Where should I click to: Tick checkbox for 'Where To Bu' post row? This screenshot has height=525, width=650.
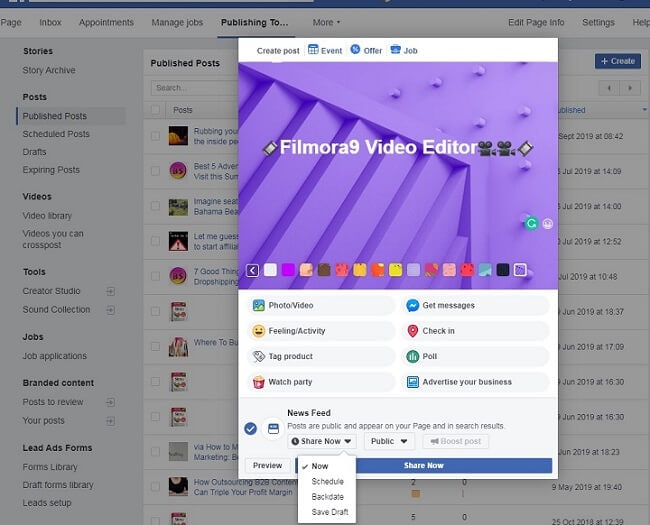point(155,347)
